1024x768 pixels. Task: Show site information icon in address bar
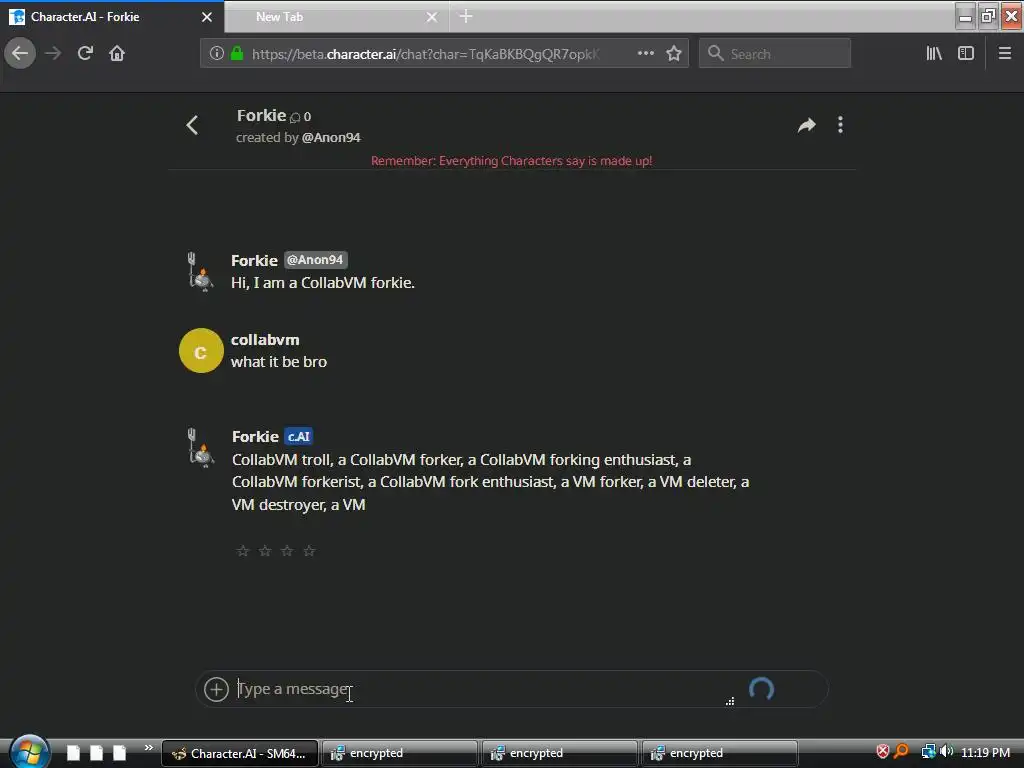point(217,54)
